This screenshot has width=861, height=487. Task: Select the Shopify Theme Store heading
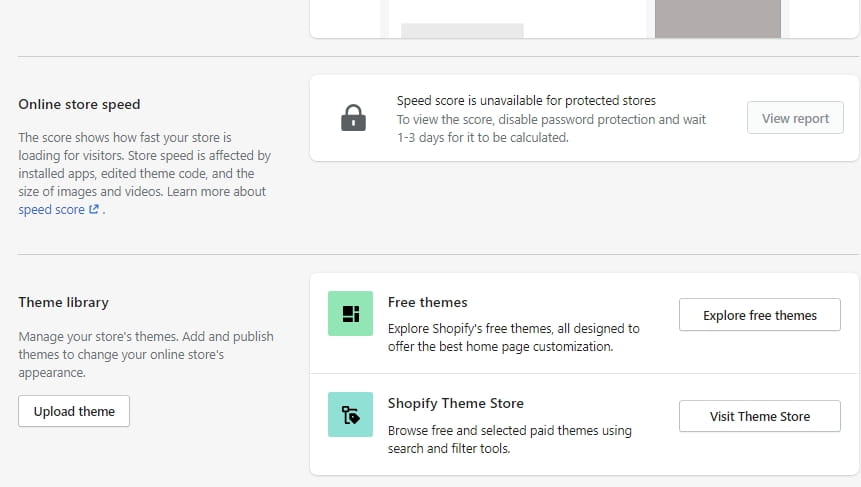click(x=456, y=403)
